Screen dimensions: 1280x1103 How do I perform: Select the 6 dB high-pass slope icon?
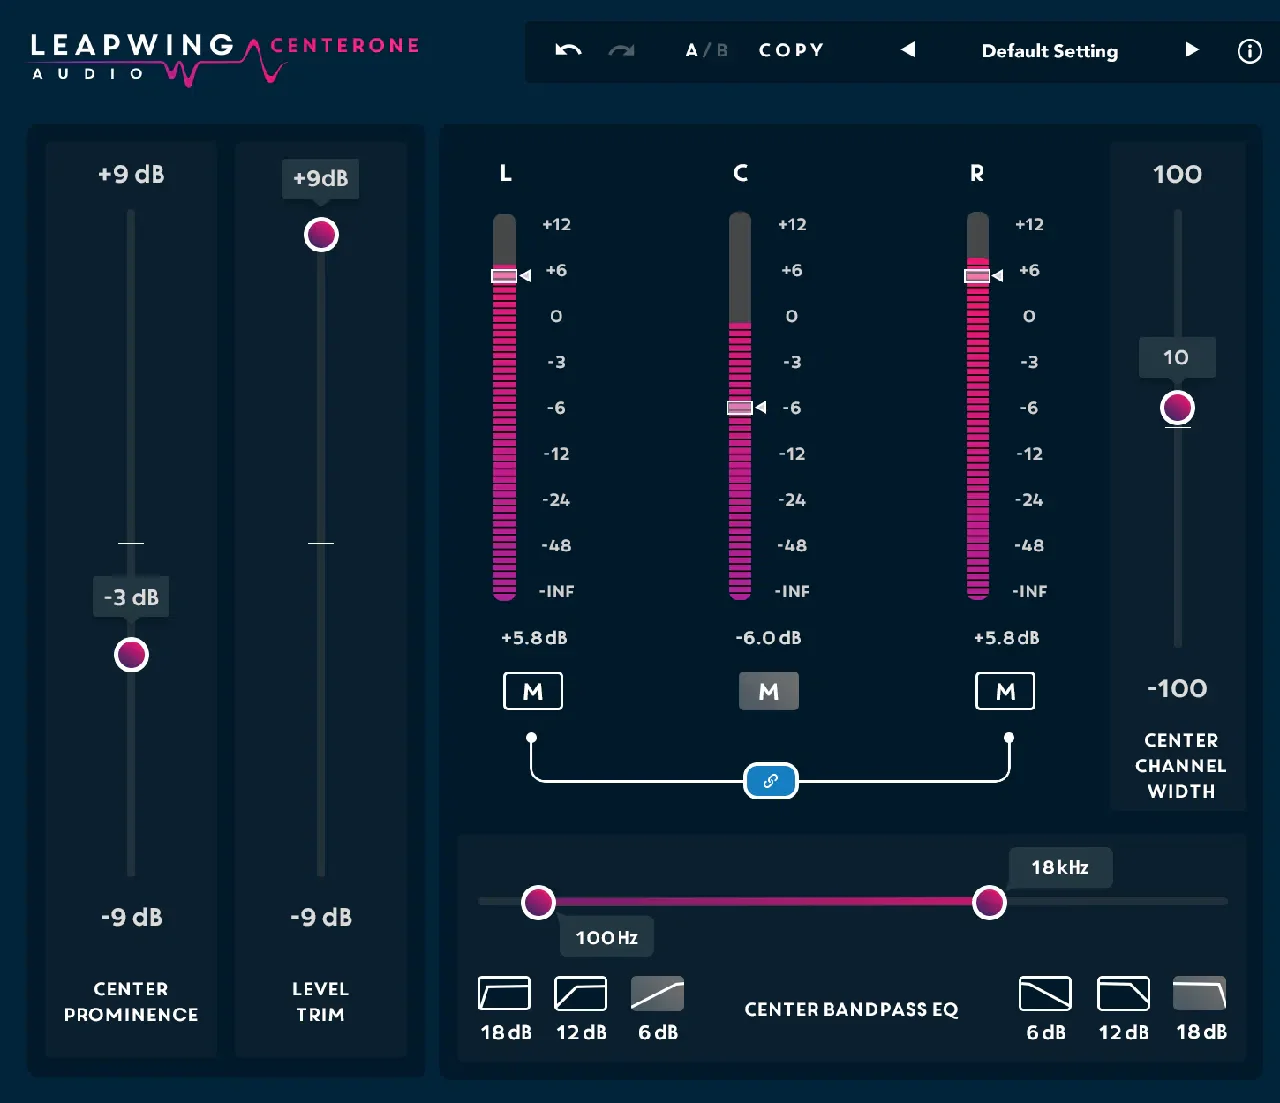pos(658,994)
